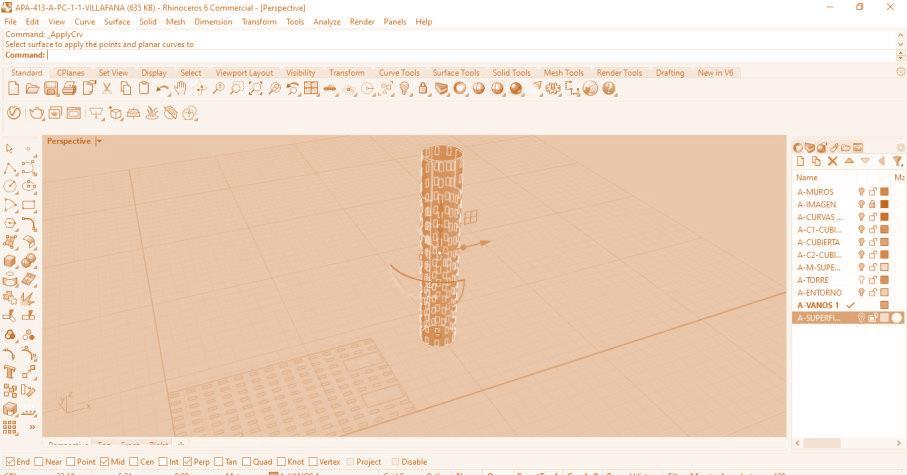Image resolution: width=907 pixels, height=475 pixels.
Task: Open Perspective viewport dropdown arrow
Action: (x=99, y=141)
